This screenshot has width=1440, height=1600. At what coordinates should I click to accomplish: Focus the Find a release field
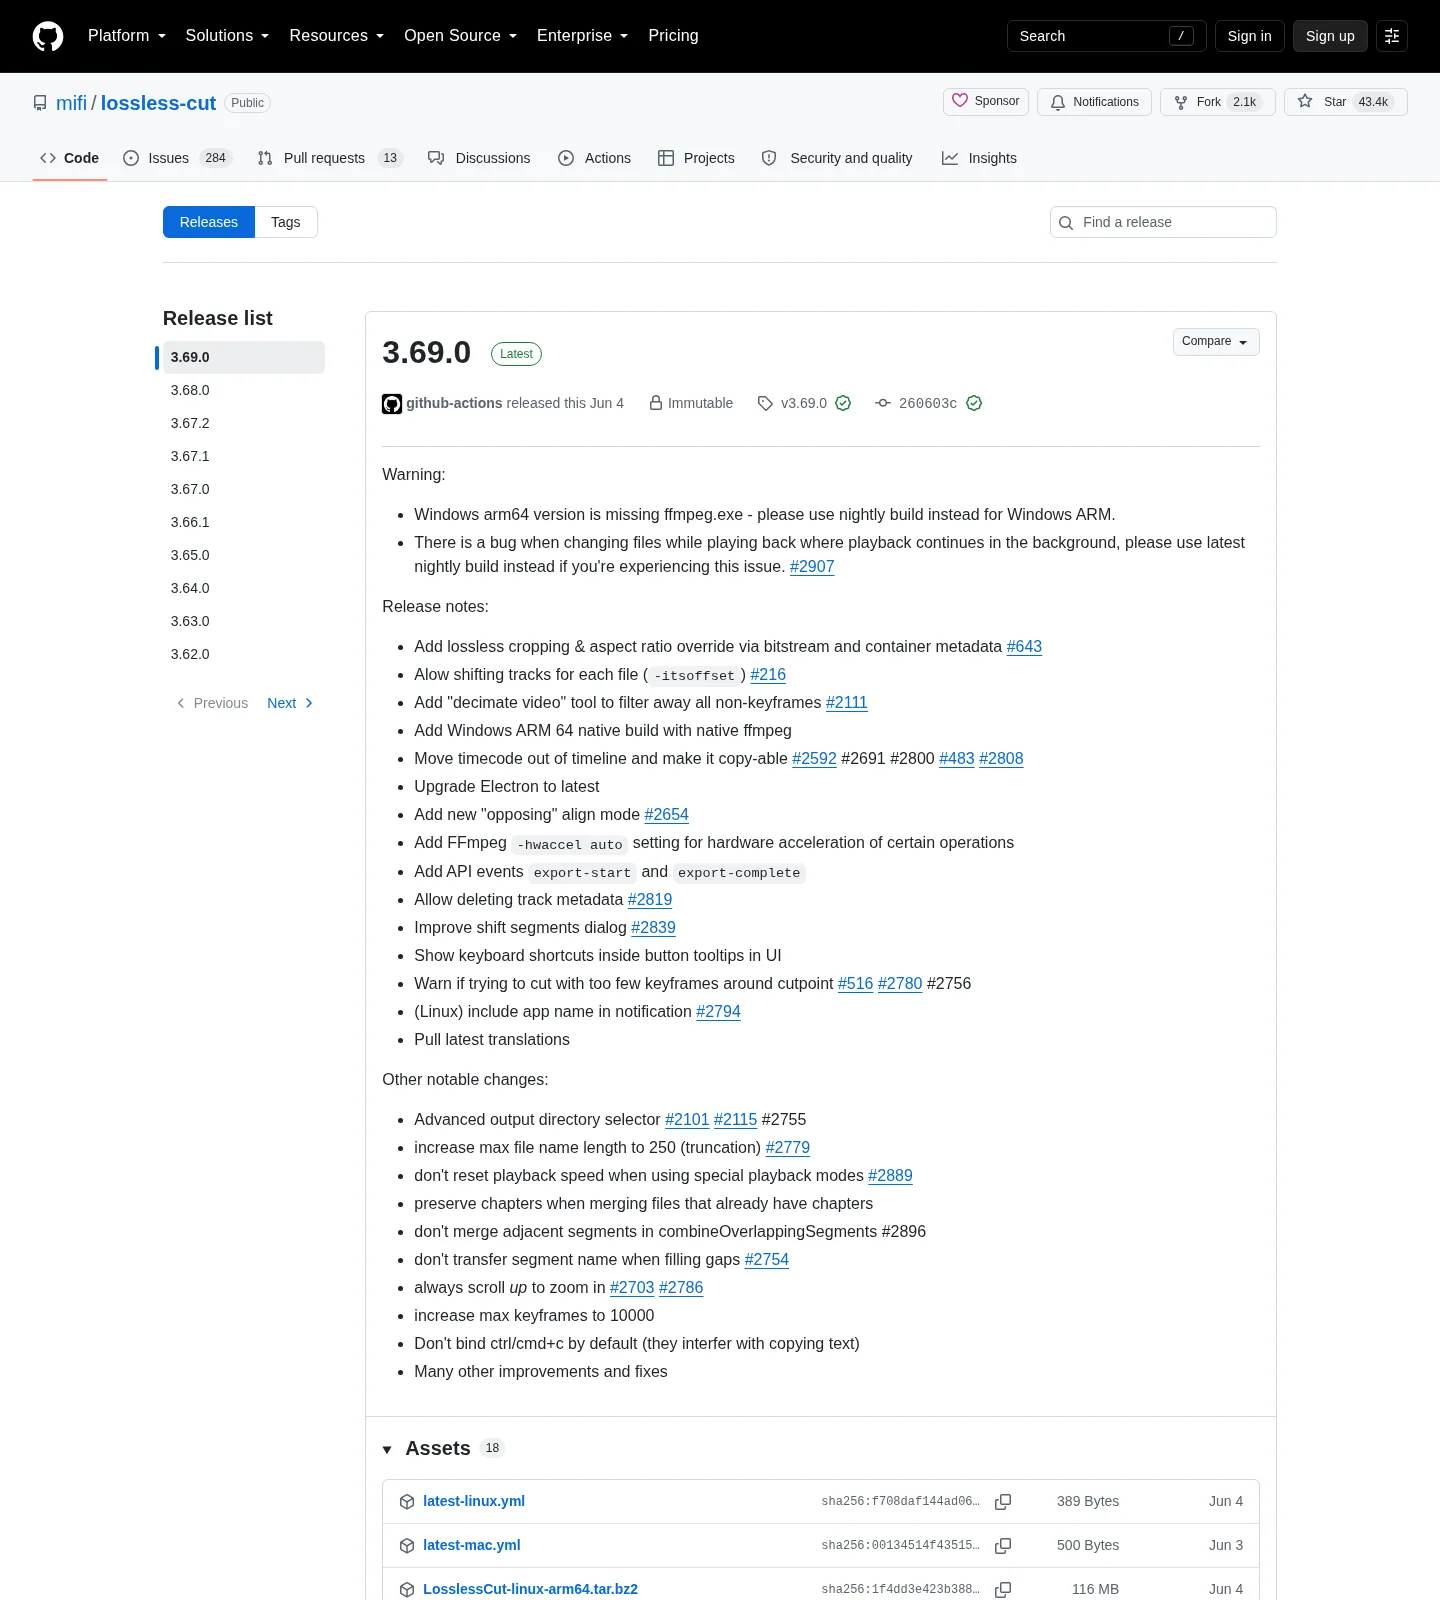pos(1163,222)
